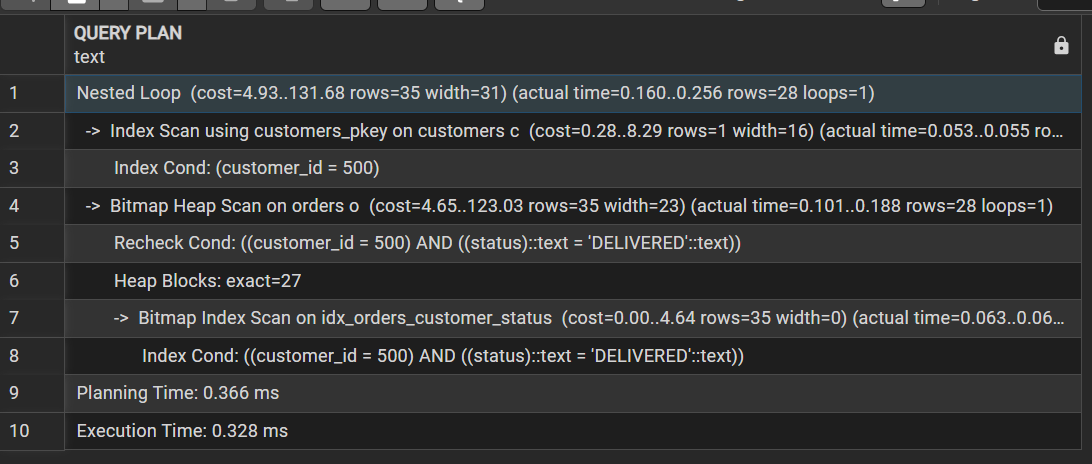Select row number 1 header
The image size is (1092, 464).
pos(32,93)
